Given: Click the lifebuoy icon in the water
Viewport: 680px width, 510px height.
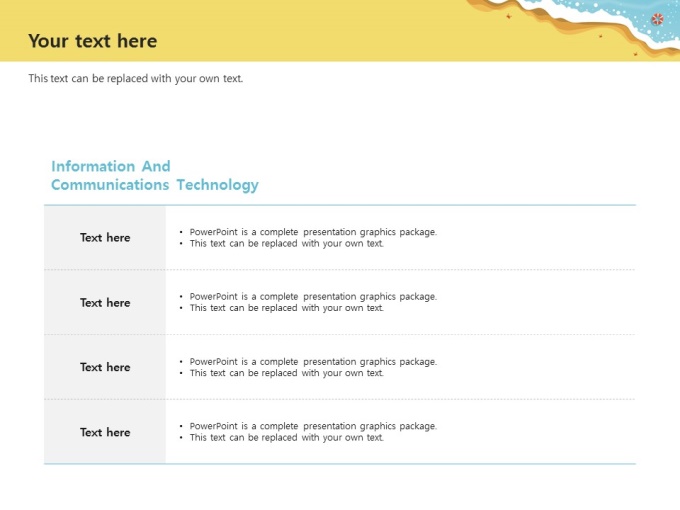Looking at the screenshot, I should pyautogui.click(x=657, y=19).
